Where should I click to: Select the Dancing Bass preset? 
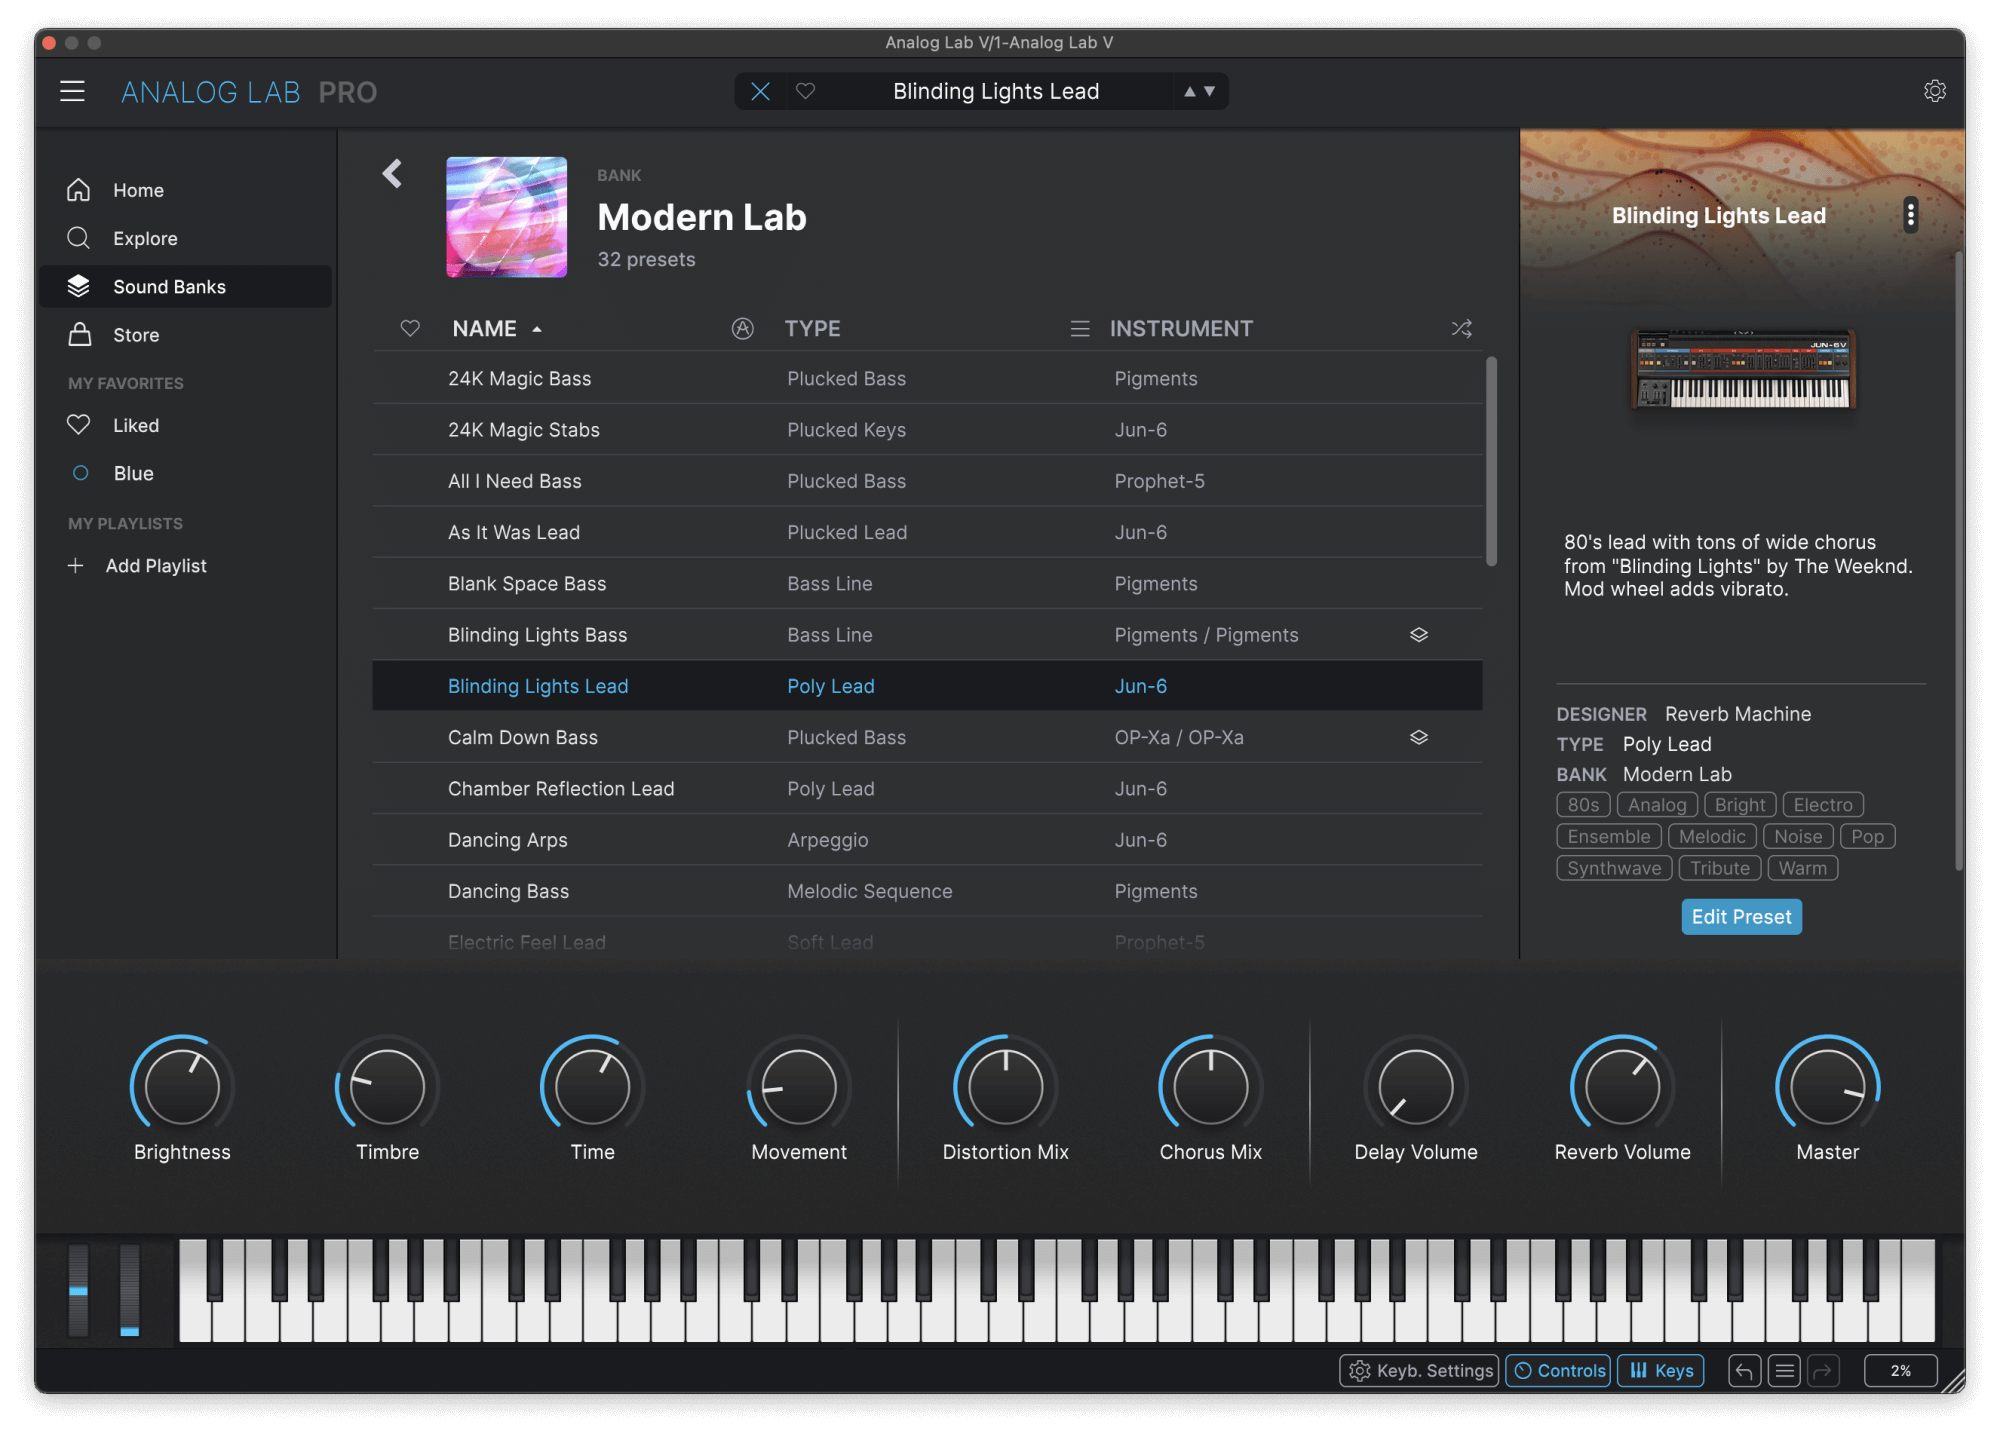[927, 891]
